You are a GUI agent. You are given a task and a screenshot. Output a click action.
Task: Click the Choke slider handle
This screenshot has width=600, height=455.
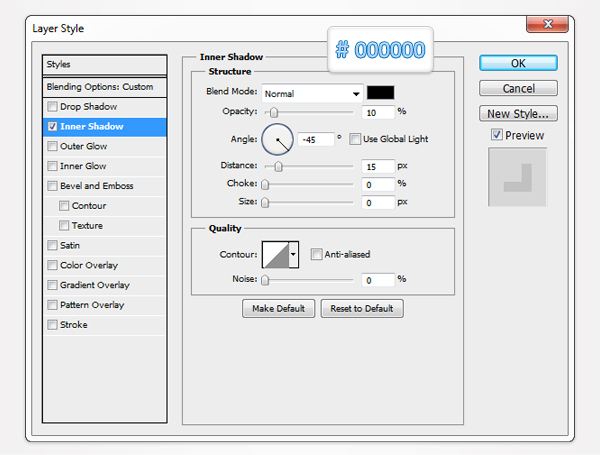(265, 184)
